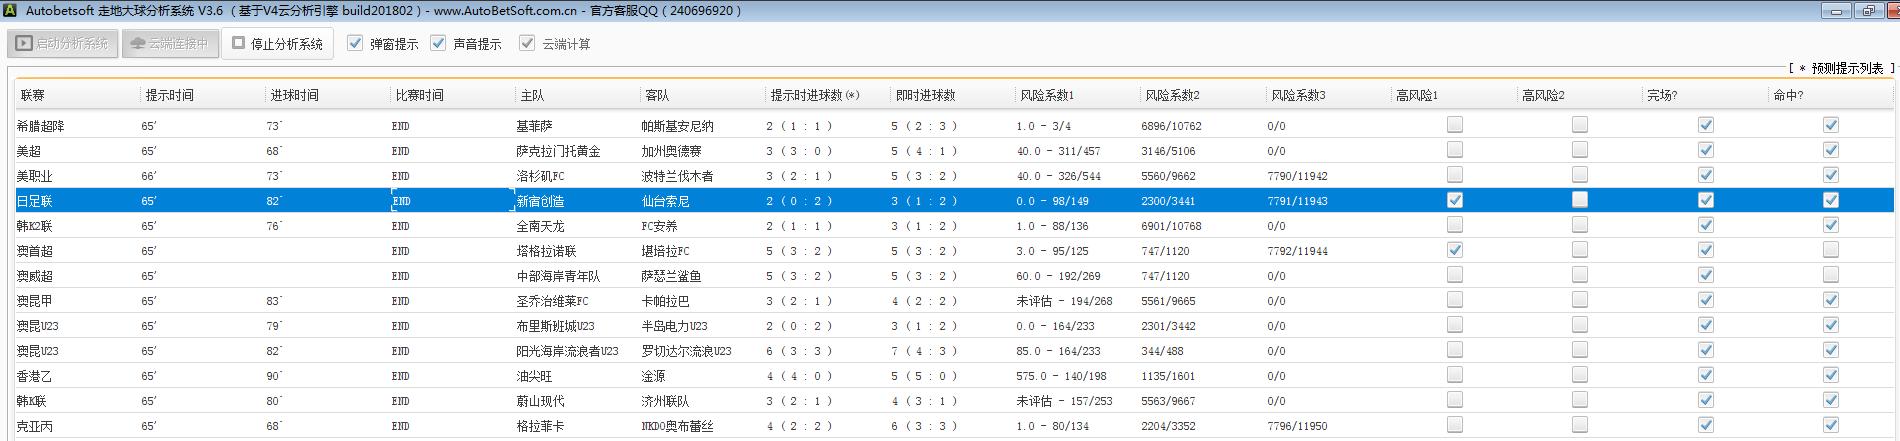
Task: Toggle the 云端计算 cloud computing checkbox
Action: (527, 43)
